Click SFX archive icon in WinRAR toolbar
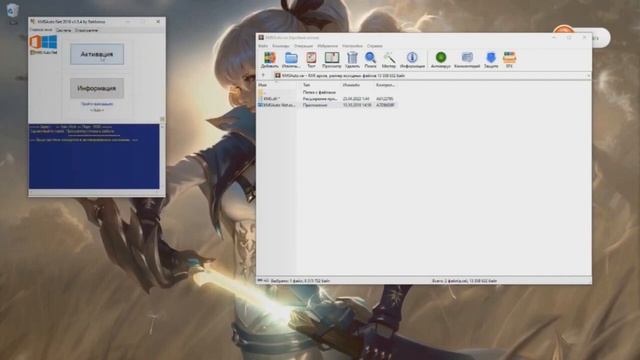 [x=509, y=60]
